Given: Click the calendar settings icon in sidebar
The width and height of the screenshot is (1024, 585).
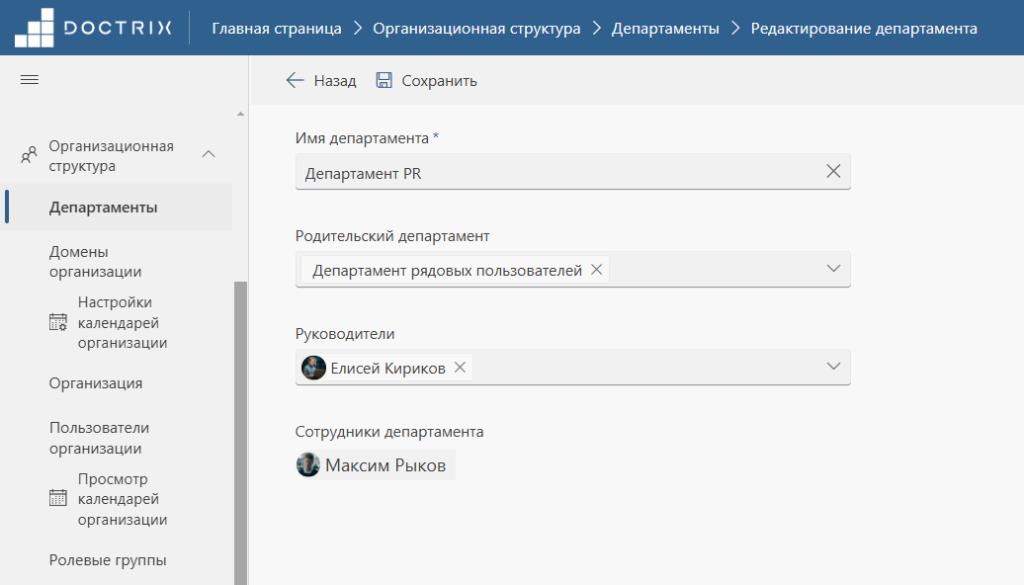Looking at the screenshot, I should (x=58, y=322).
